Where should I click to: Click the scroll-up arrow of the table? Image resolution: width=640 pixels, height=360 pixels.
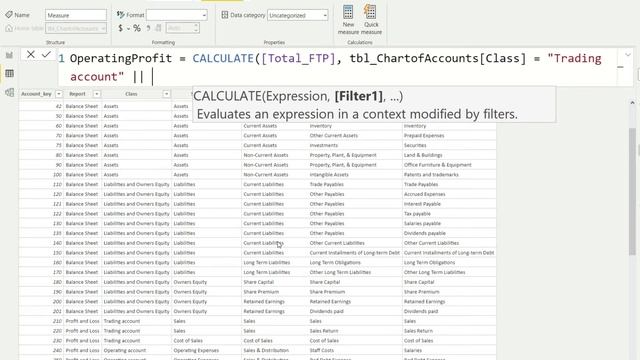(x=632, y=102)
